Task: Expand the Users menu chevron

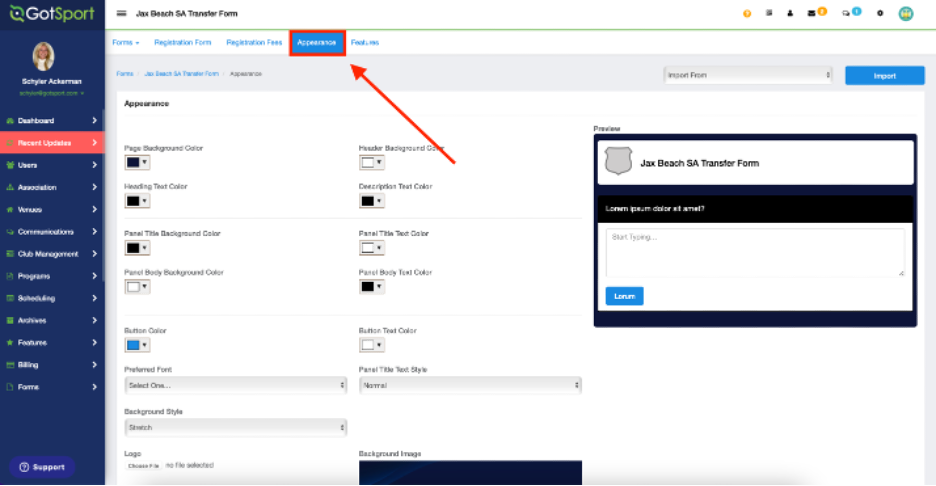Action: [94, 165]
